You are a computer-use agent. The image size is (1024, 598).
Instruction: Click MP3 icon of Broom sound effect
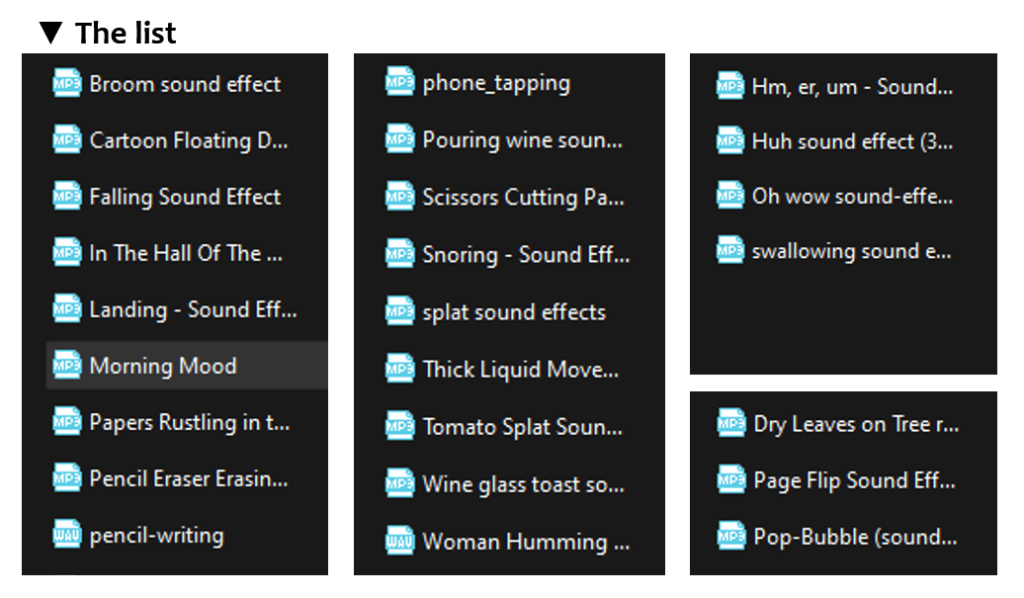point(67,84)
